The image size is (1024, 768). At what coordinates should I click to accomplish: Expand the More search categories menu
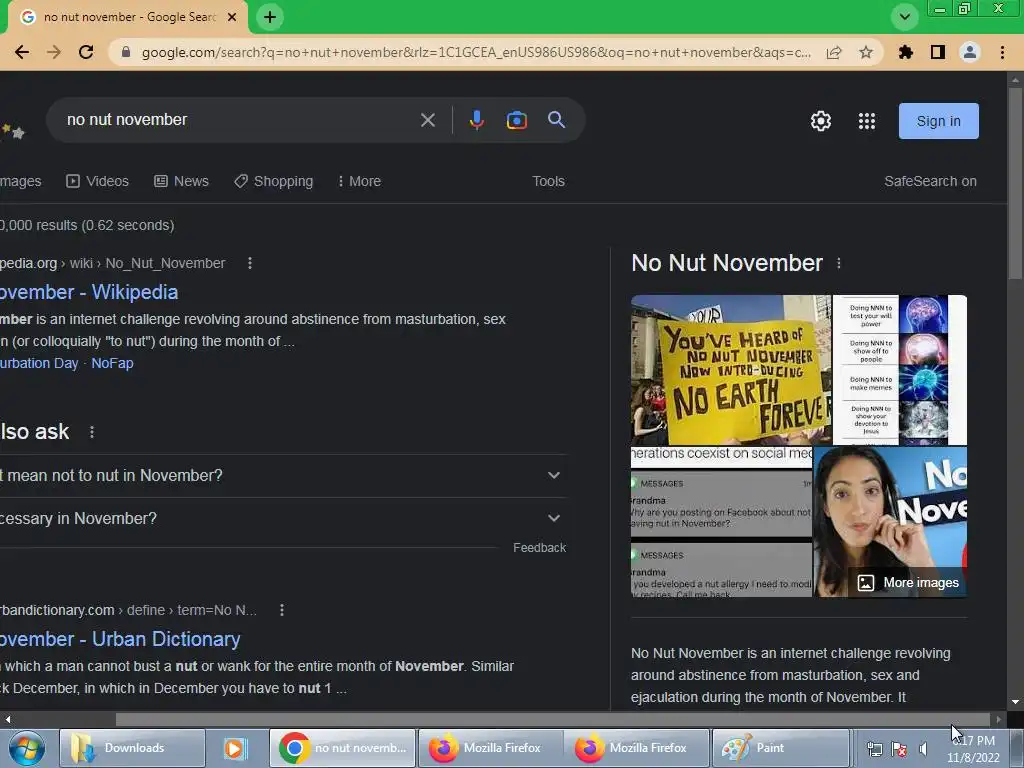pyautogui.click(x=359, y=181)
